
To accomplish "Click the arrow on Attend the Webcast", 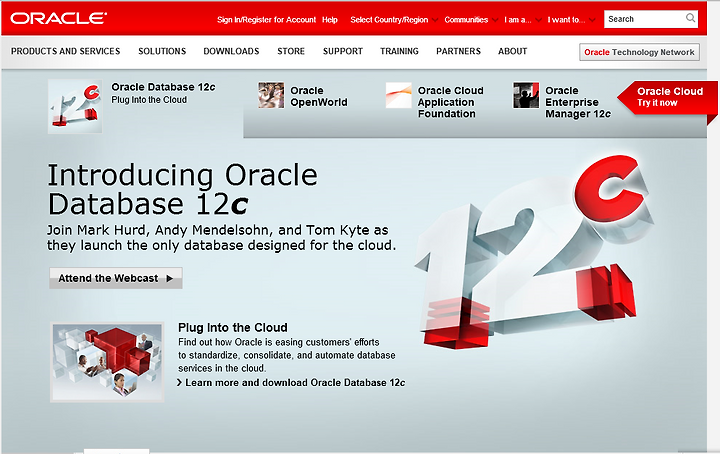I will (x=169, y=278).
